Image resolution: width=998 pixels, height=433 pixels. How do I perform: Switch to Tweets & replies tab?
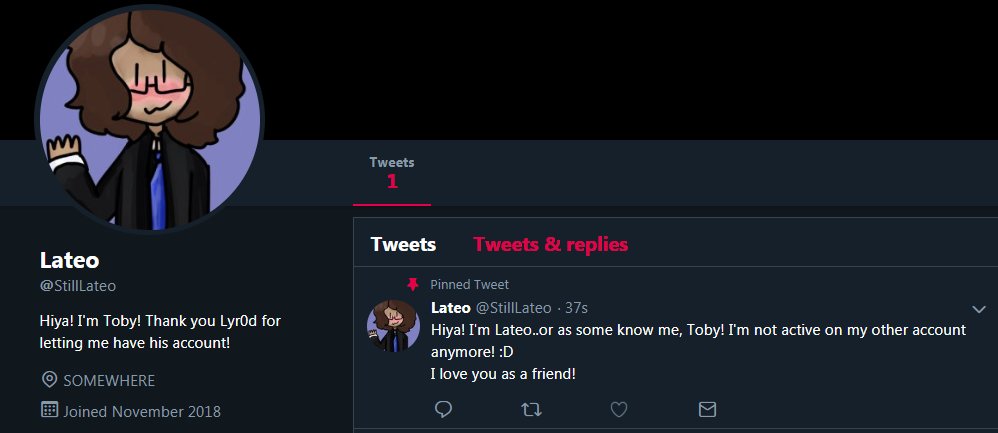pyautogui.click(x=551, y=244)
